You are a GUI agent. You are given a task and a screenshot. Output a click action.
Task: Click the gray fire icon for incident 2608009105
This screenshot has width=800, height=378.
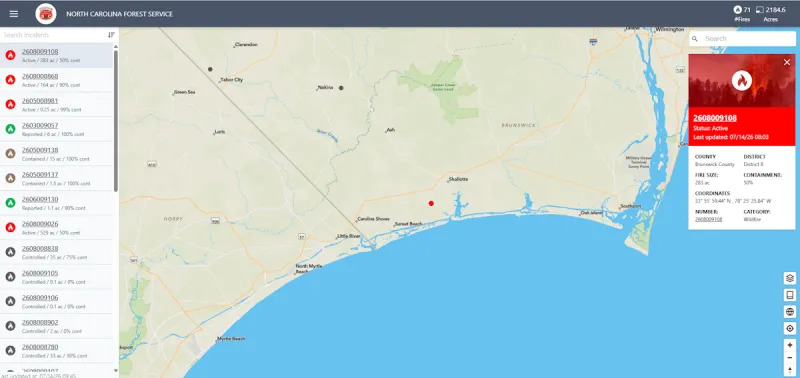click(x=10, y=276)
